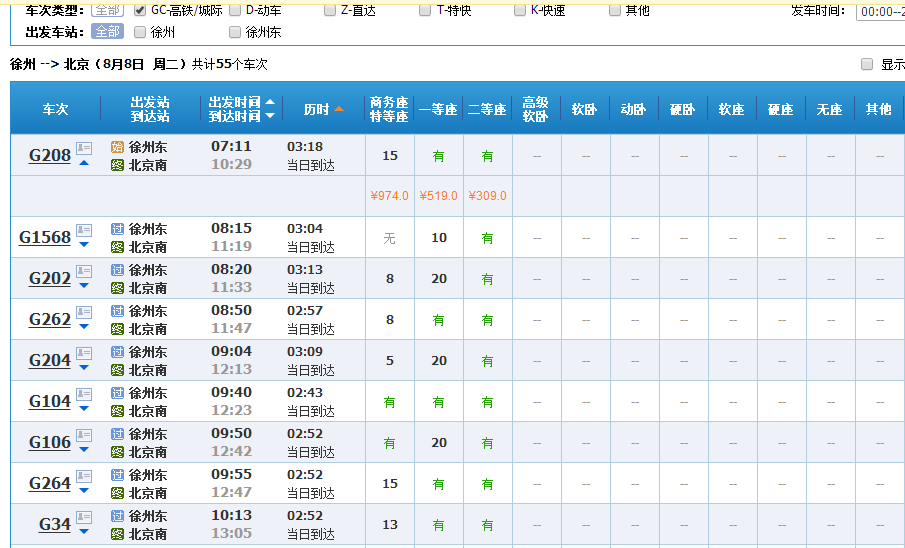Open train G264 details link
Viewport: 905px width, 548px height.
(x=50, y=483)
